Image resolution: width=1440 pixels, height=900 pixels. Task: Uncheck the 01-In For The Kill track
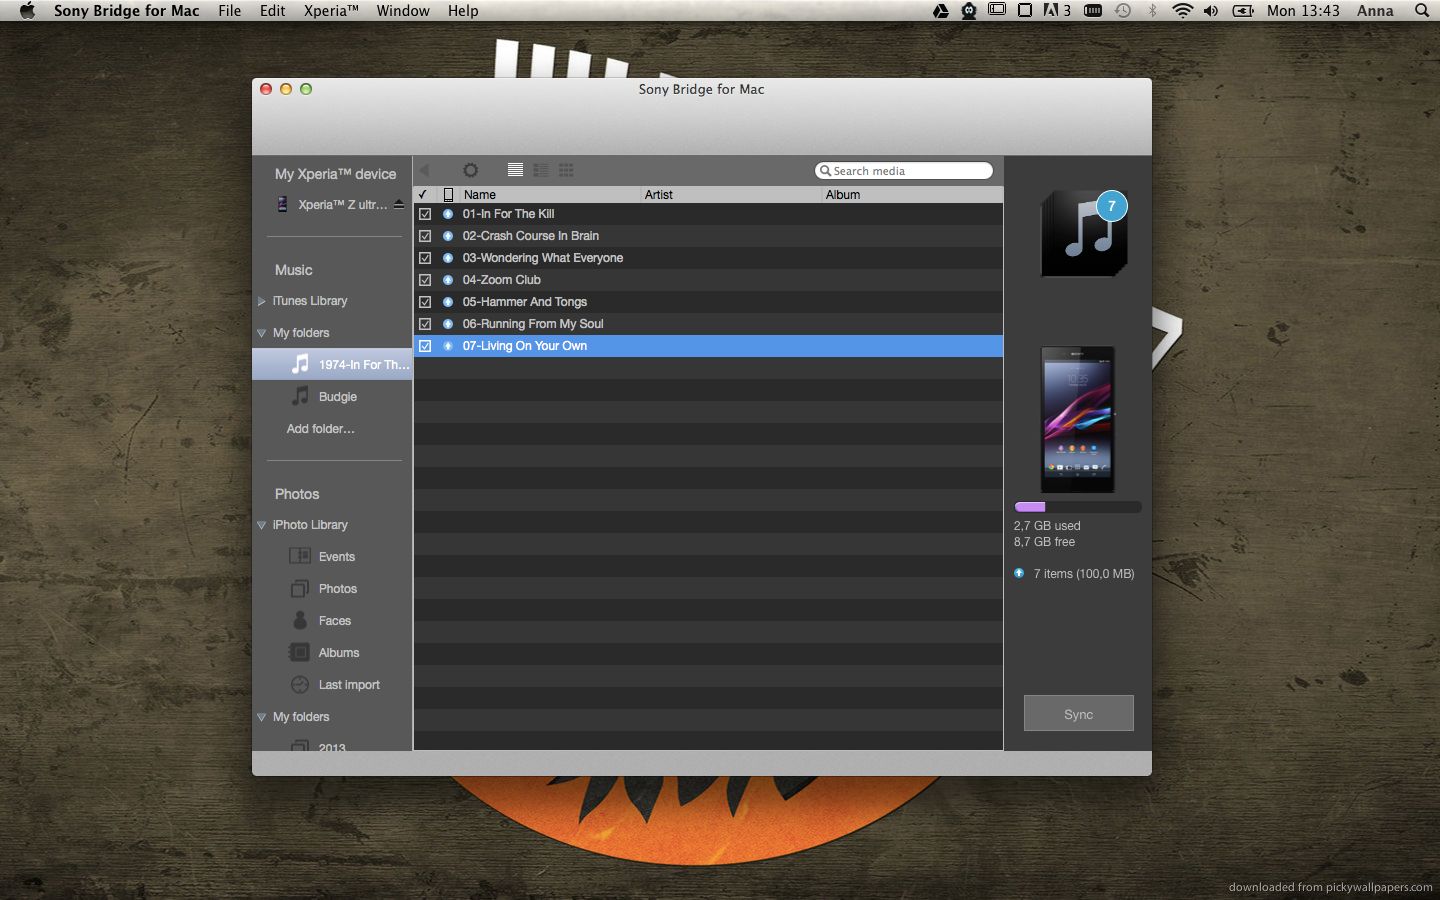coord(425,214)
